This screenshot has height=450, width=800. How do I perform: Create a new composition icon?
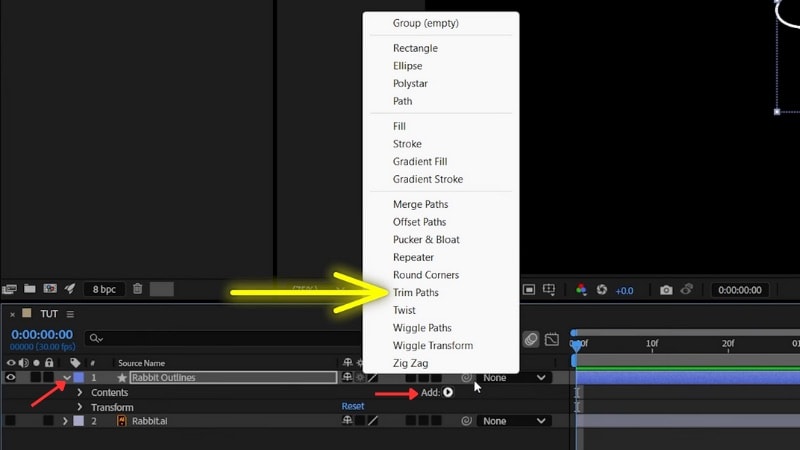(x=50, y=289)
